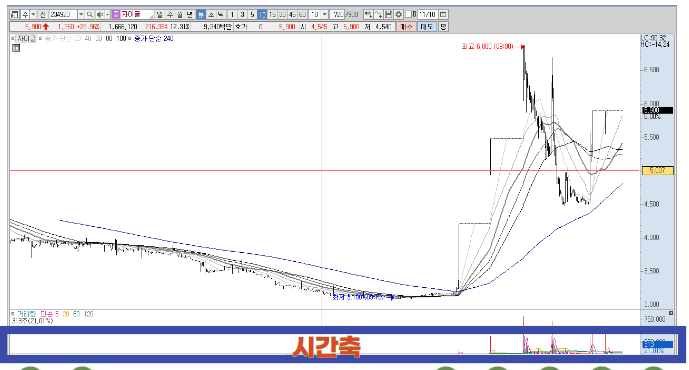
Task: Set interval to 45 minutes
Action: [x=292, y=15]
